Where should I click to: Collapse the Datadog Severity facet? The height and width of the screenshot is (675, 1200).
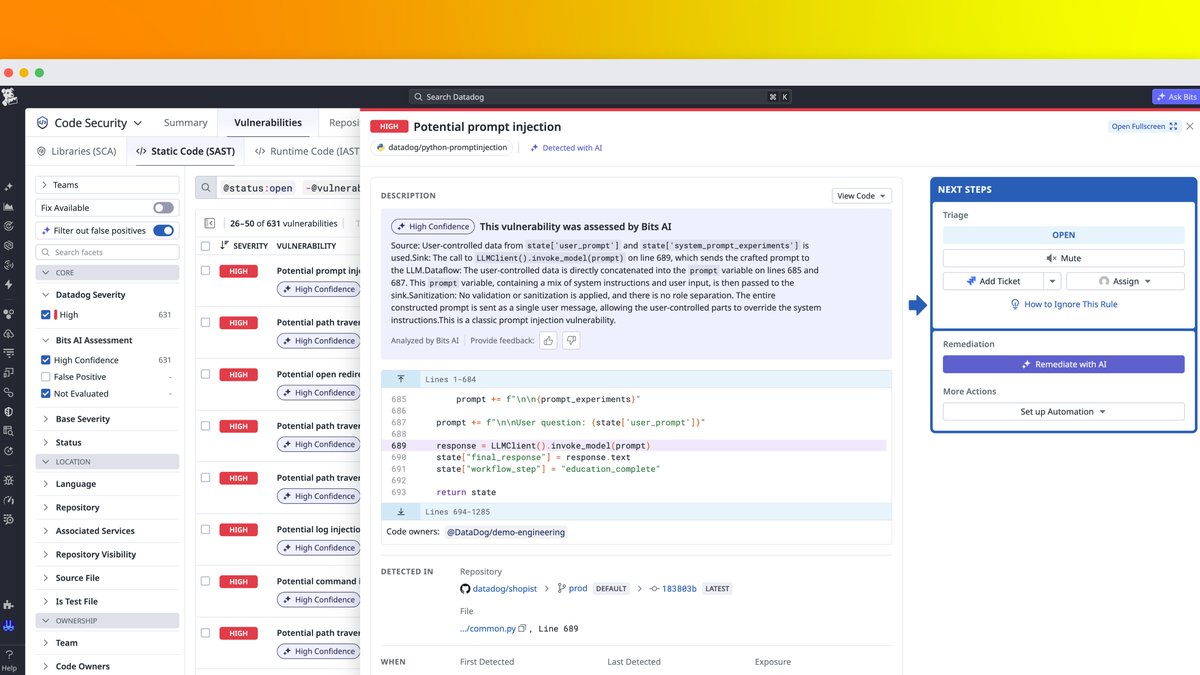[46, 295]
